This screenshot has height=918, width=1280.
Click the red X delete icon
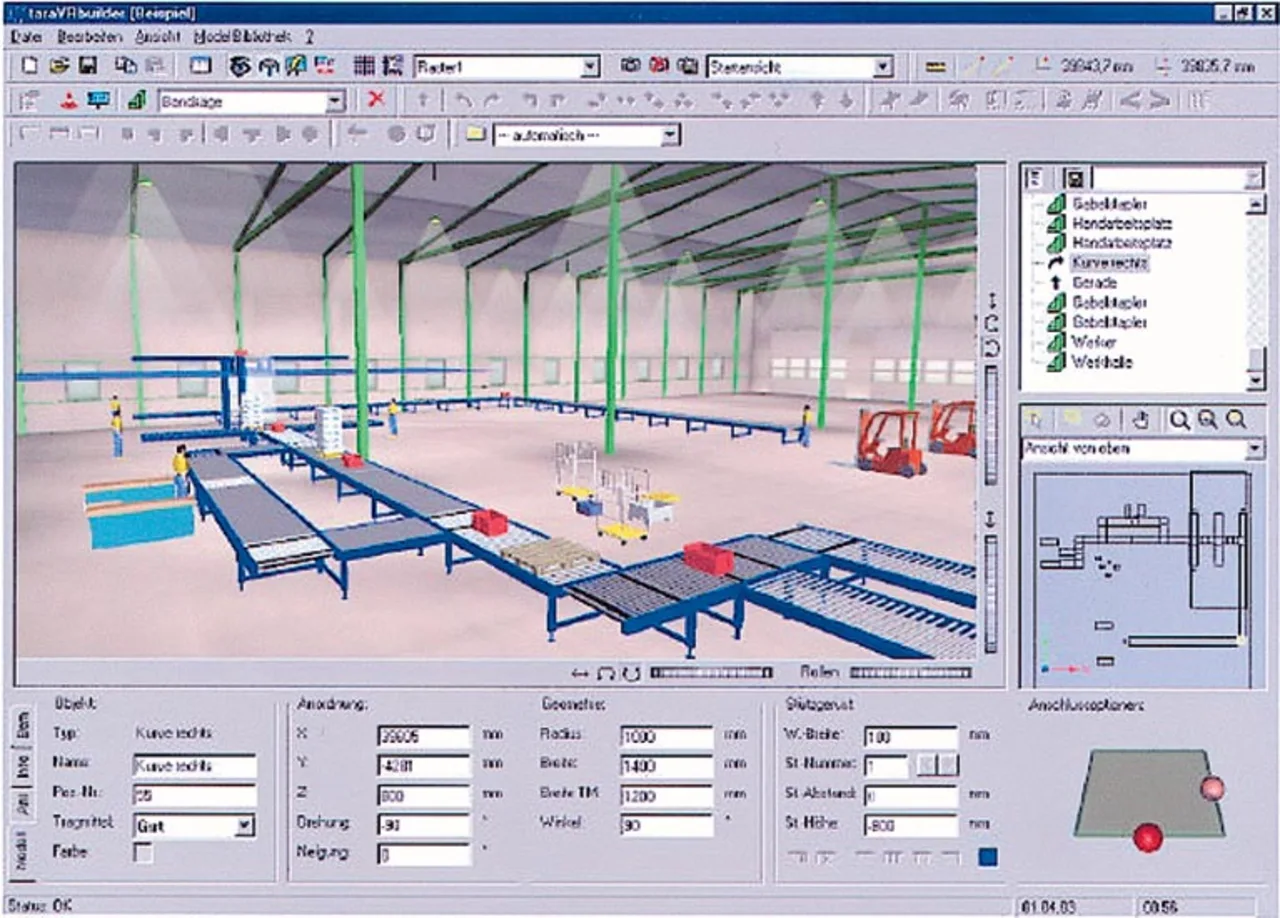[376, 100]
